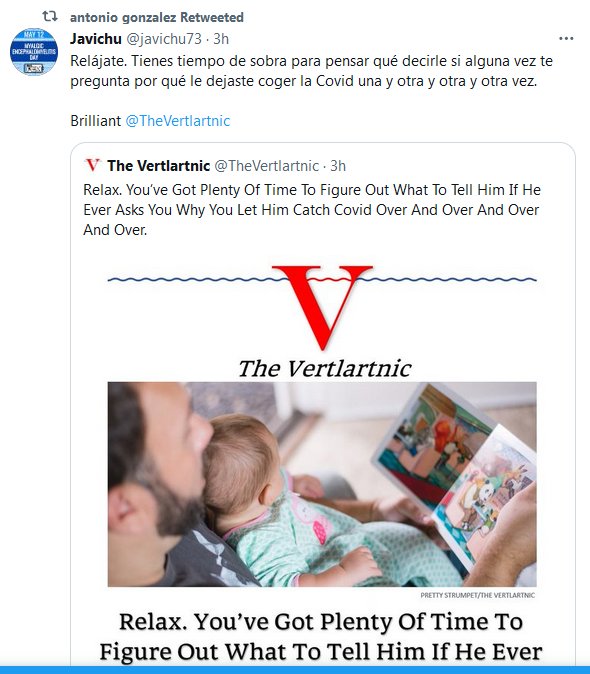The height and width of the screenshot is (674, 590).
Task: Open the @TheVertlartnic mention link
Action: coord(177,121)
